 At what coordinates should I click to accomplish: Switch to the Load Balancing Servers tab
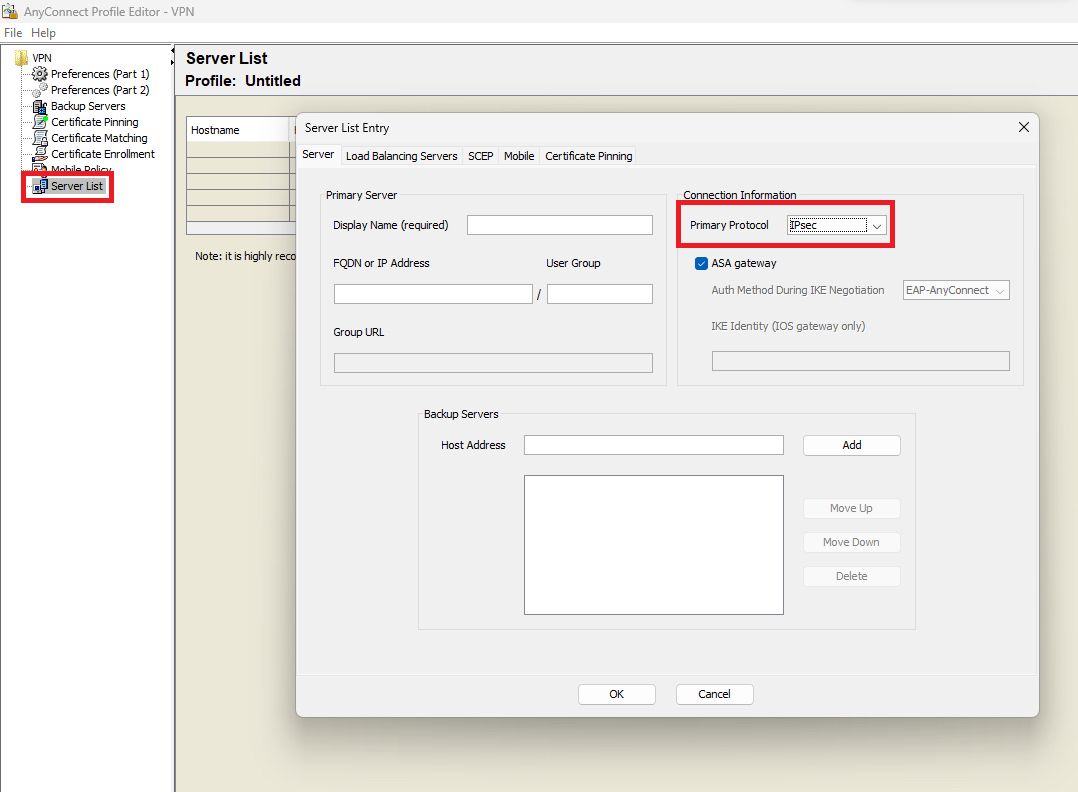coord(401,156)
